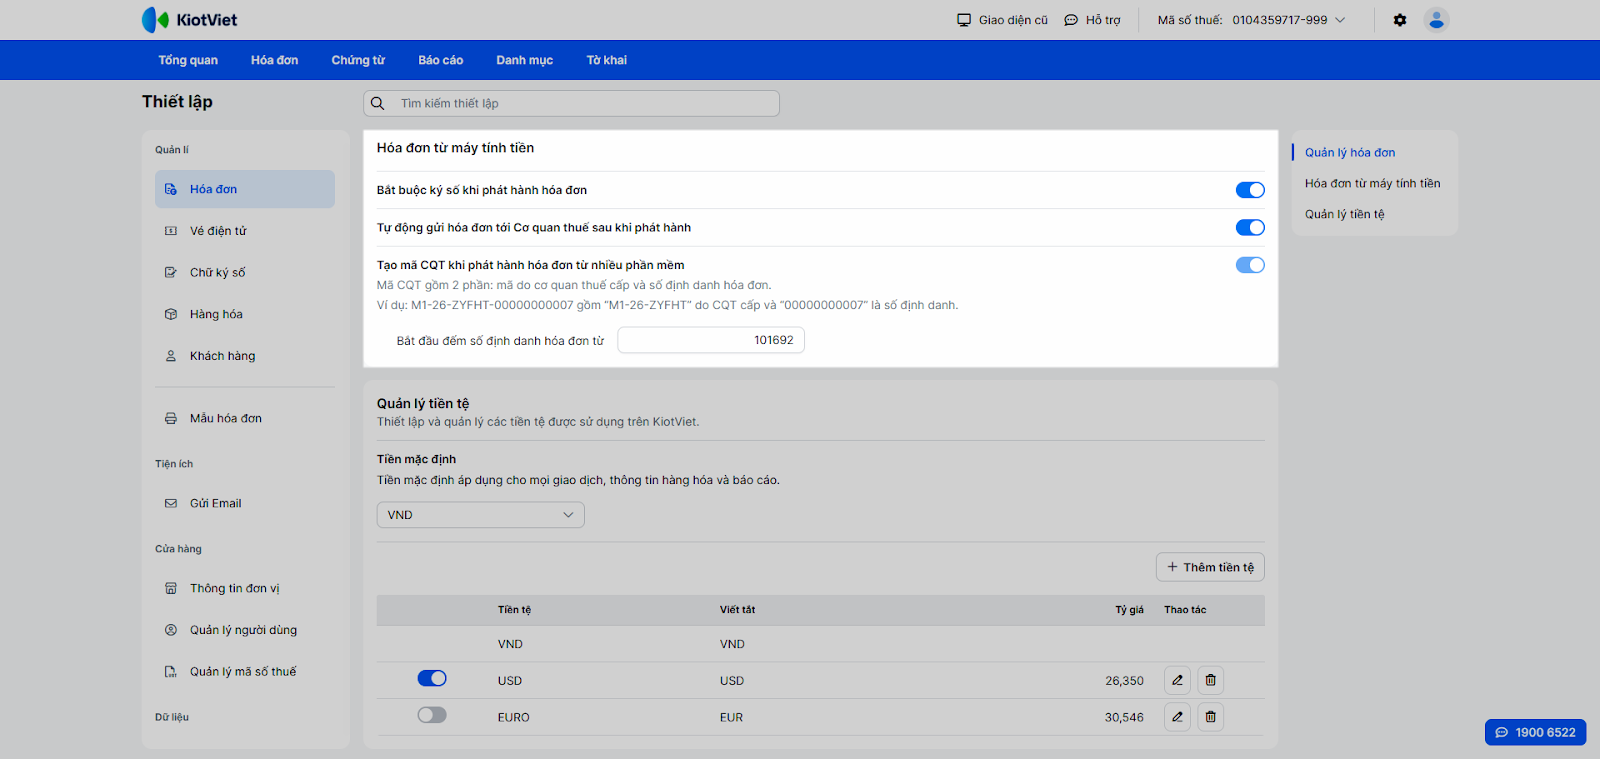
Task: Enable the EURO currency switch
Action: [432, 715]
